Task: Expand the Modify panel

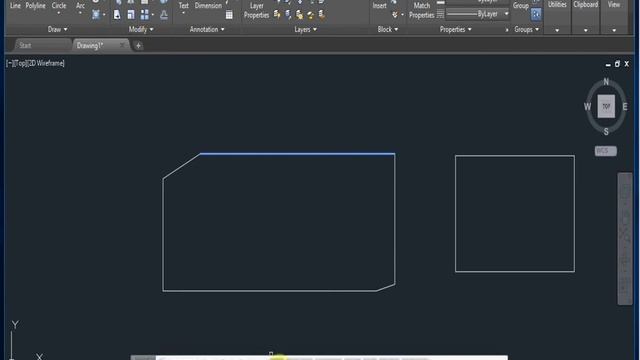Action: 141,29
